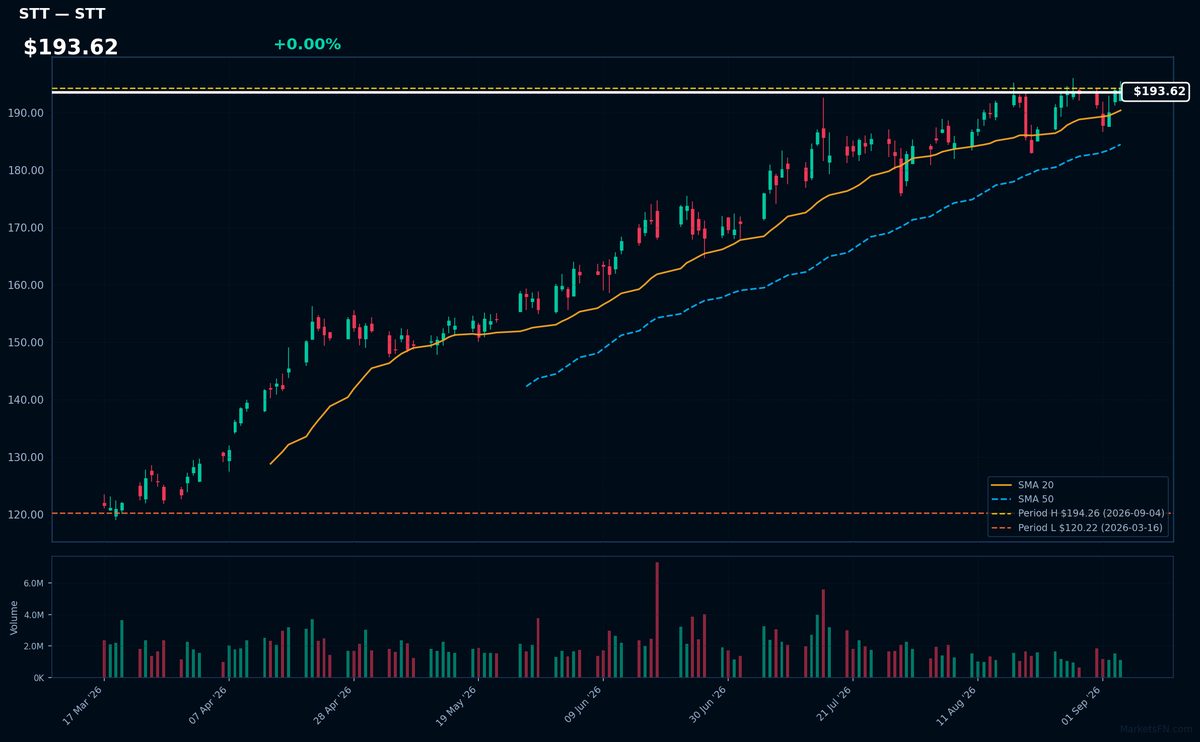This screenshot has width=1200, height=742.
Task: Click the STT — STT chart title
Action: coord(62,14)
